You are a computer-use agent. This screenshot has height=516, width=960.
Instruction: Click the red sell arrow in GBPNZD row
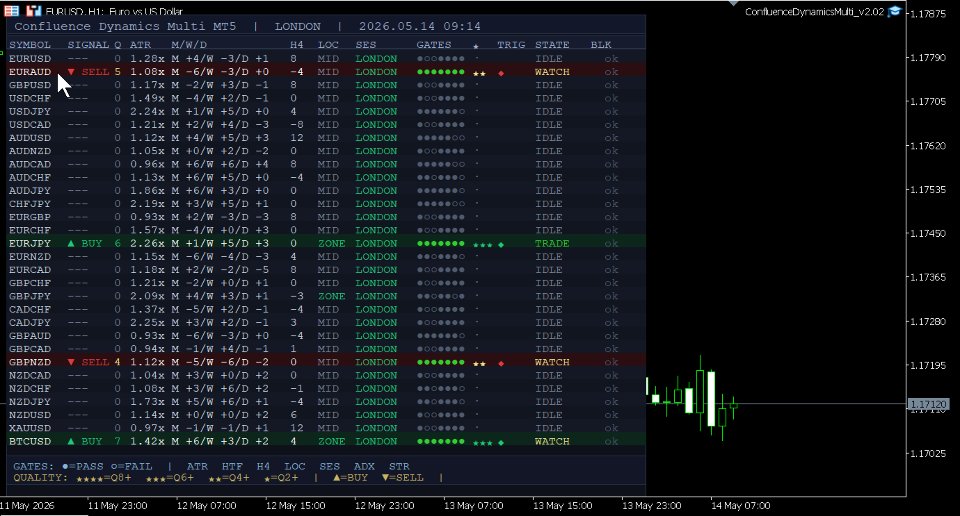(x=71, y=362)
